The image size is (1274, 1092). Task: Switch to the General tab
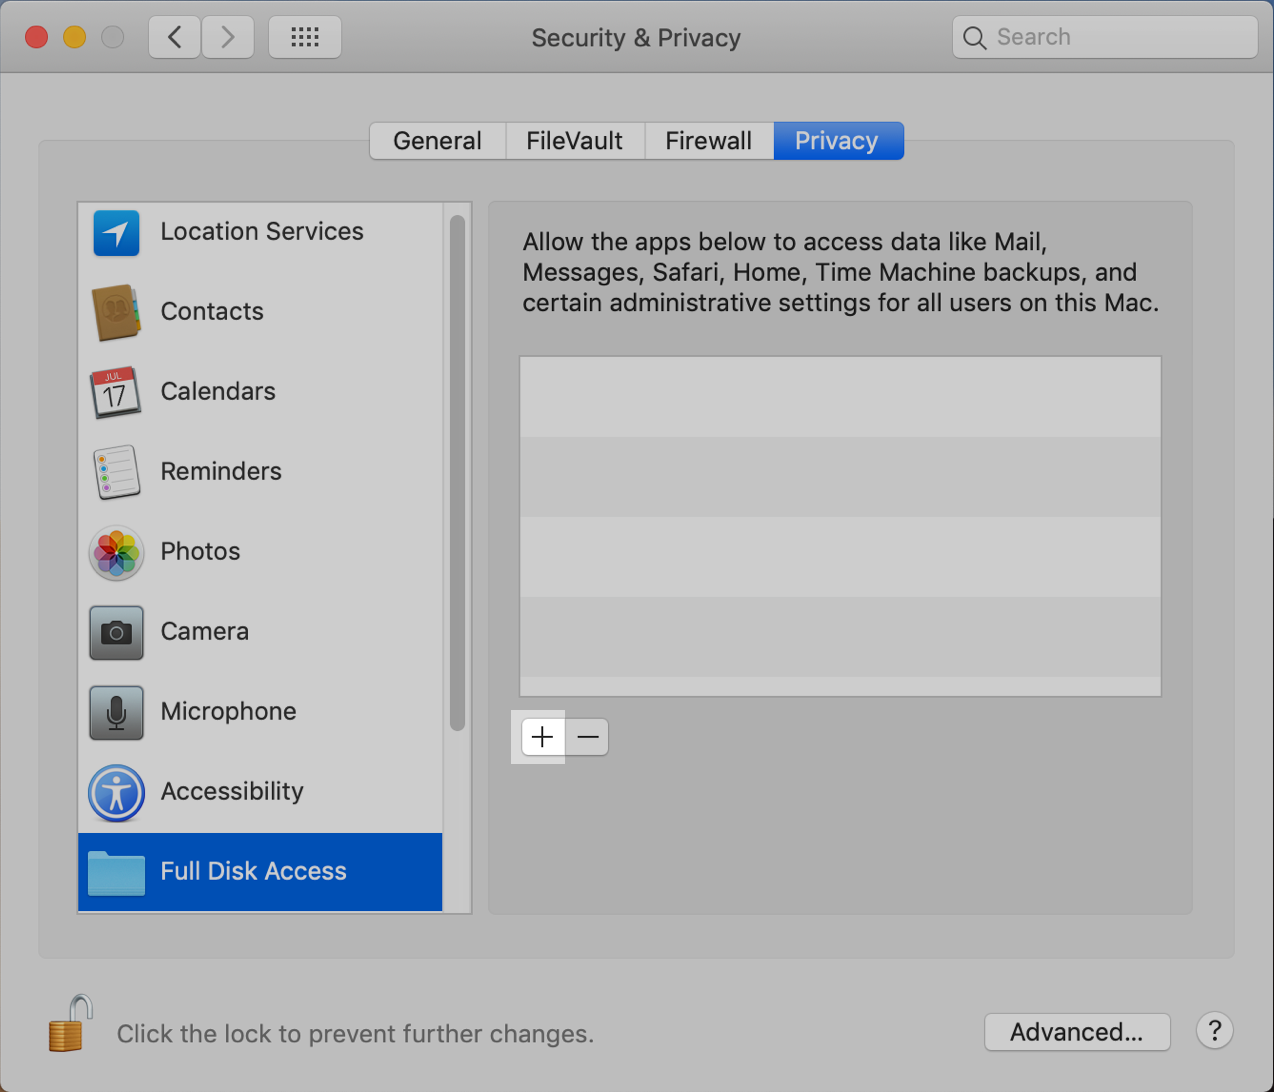click(x=437, y=141)
